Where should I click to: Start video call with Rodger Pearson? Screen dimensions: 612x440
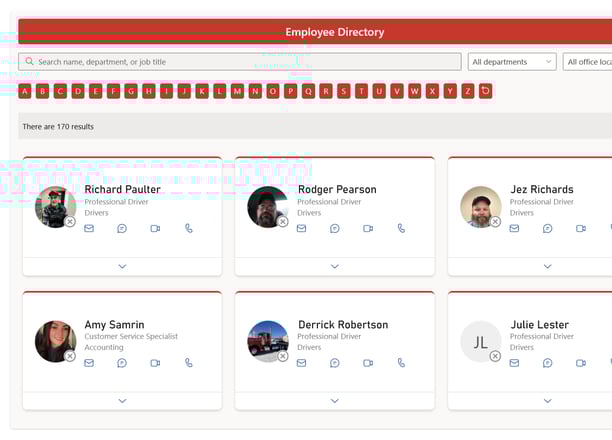pyautogui.click(x=368, y=228)
